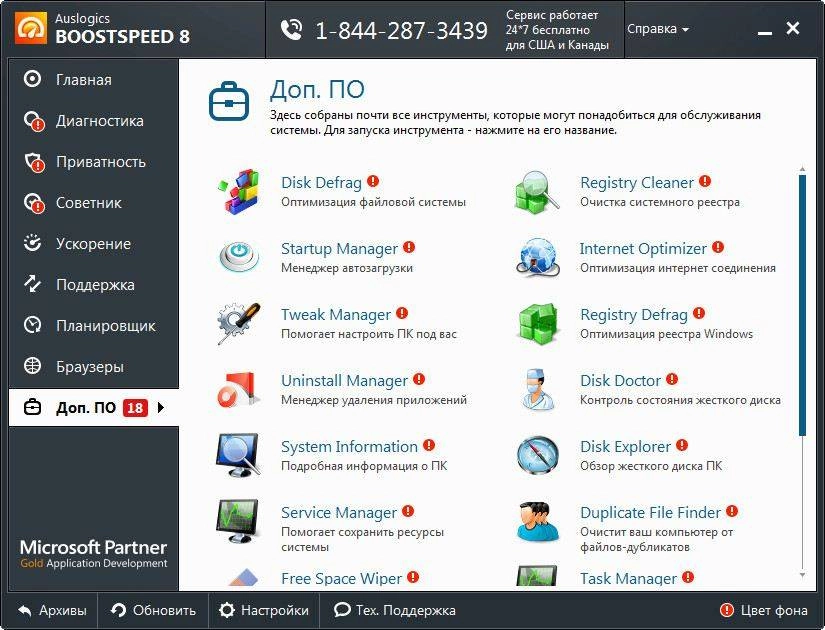Image resolution: width=825 pixels, height=630 pixels.
Task: Click the red alert badge next to Disk Explorer
Action: click(x=682, y=445)
